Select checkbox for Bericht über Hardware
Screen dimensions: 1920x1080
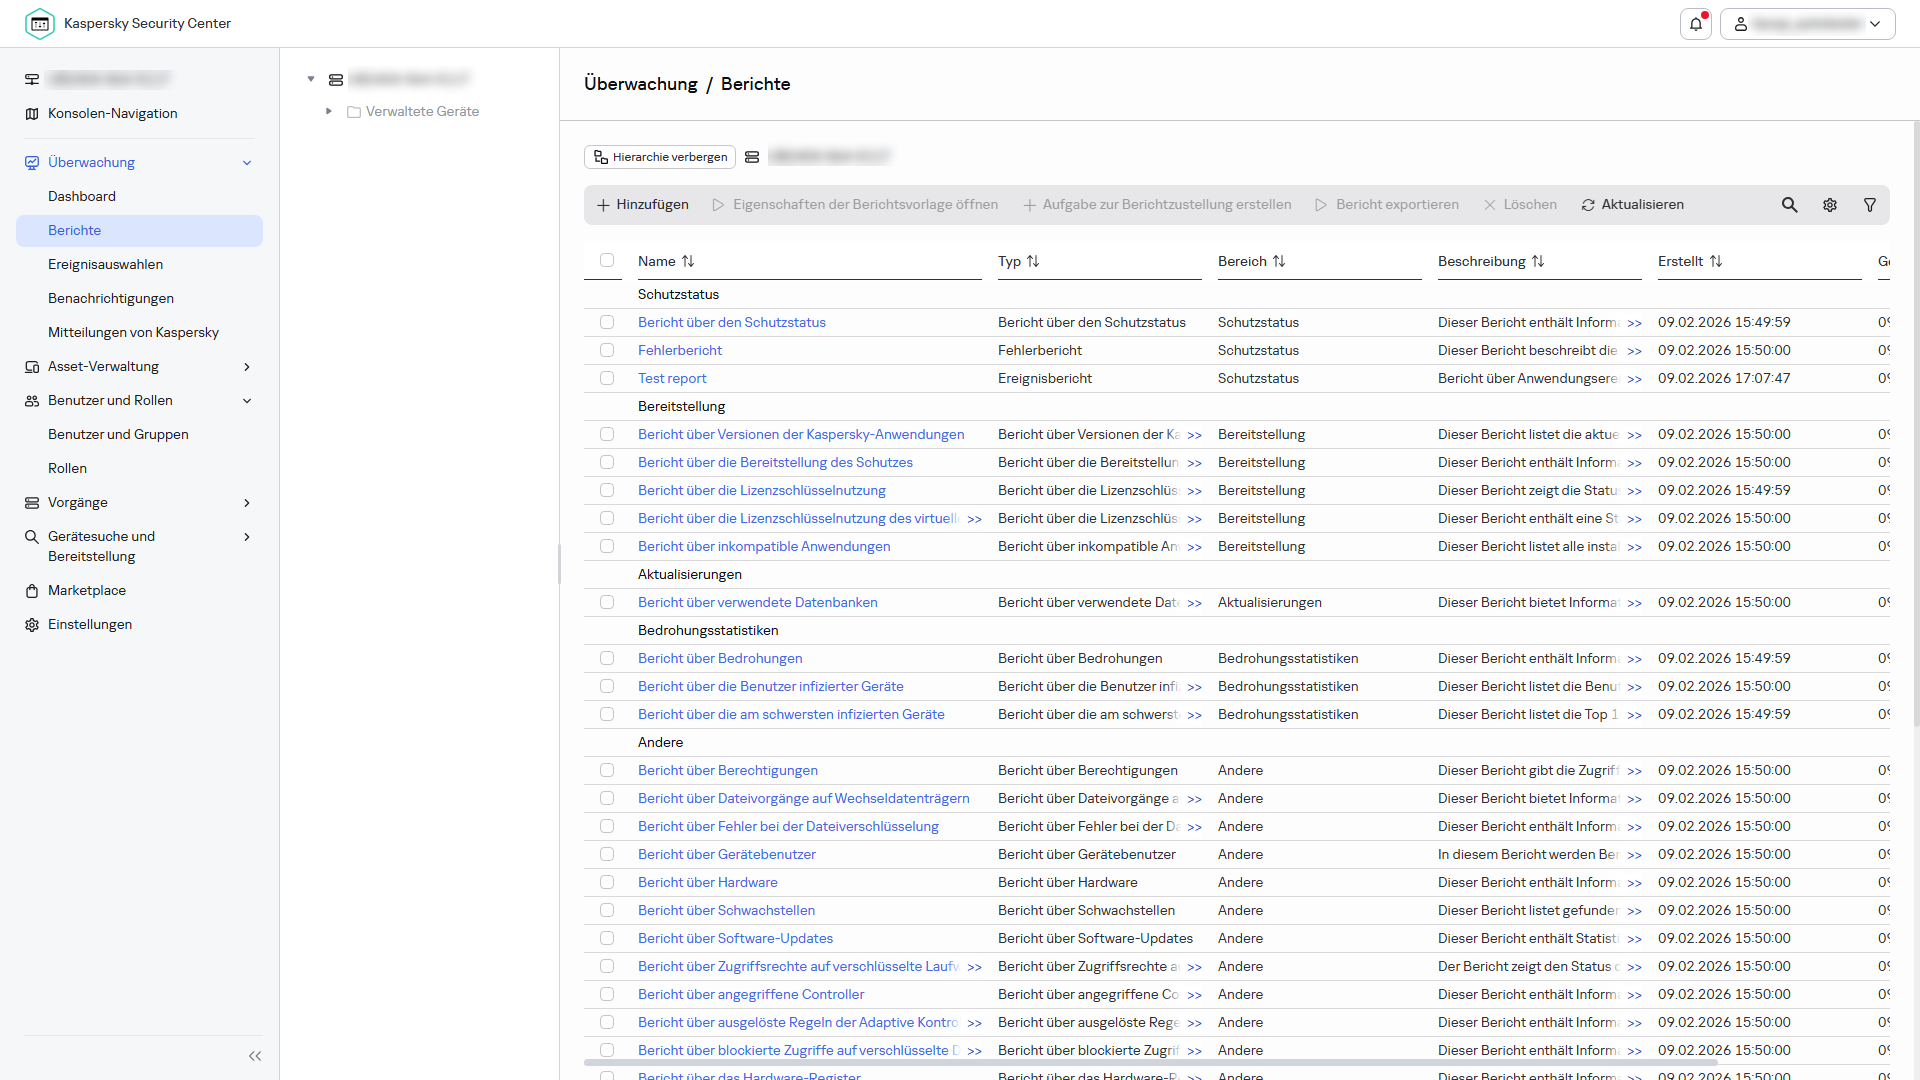point(607,882)
